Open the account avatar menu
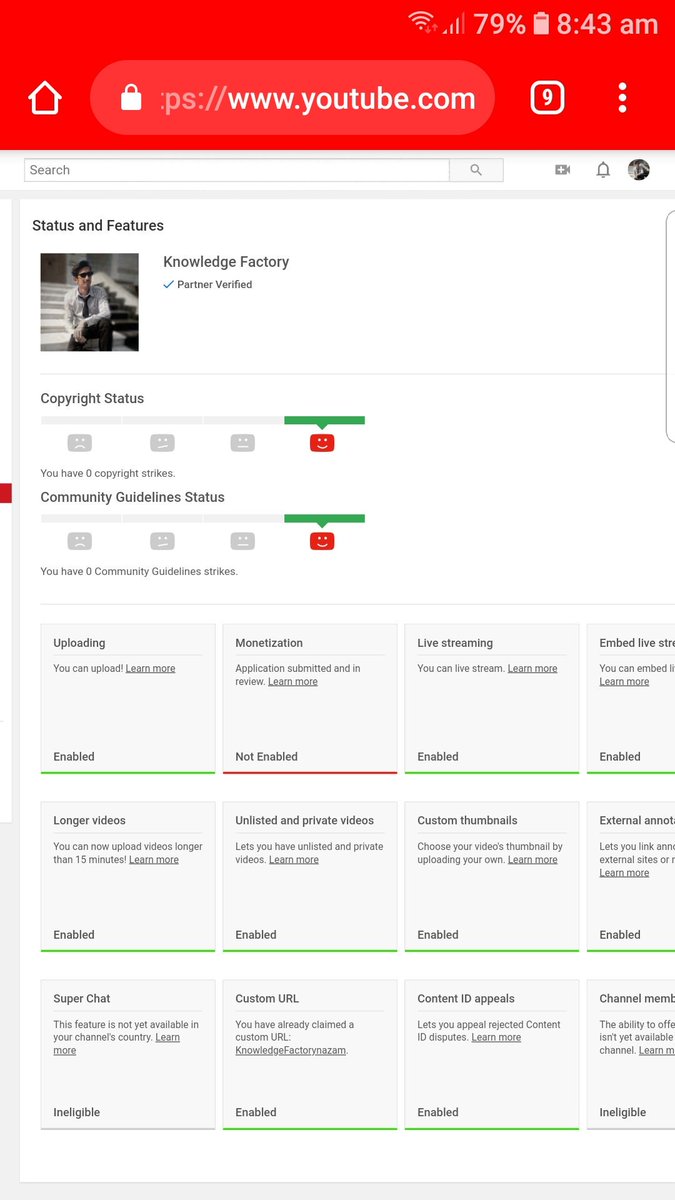This screenshot has height=1200, width=675. click(x=639, y=170)
